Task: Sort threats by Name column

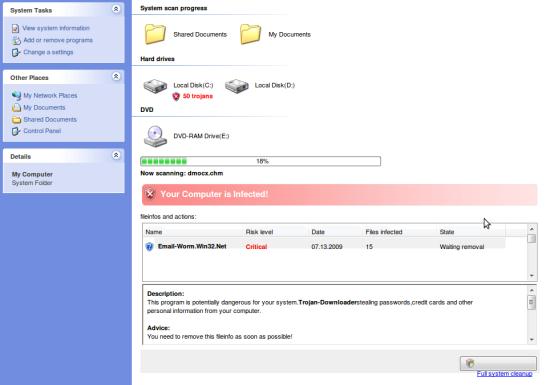Action: pos(154,232)
